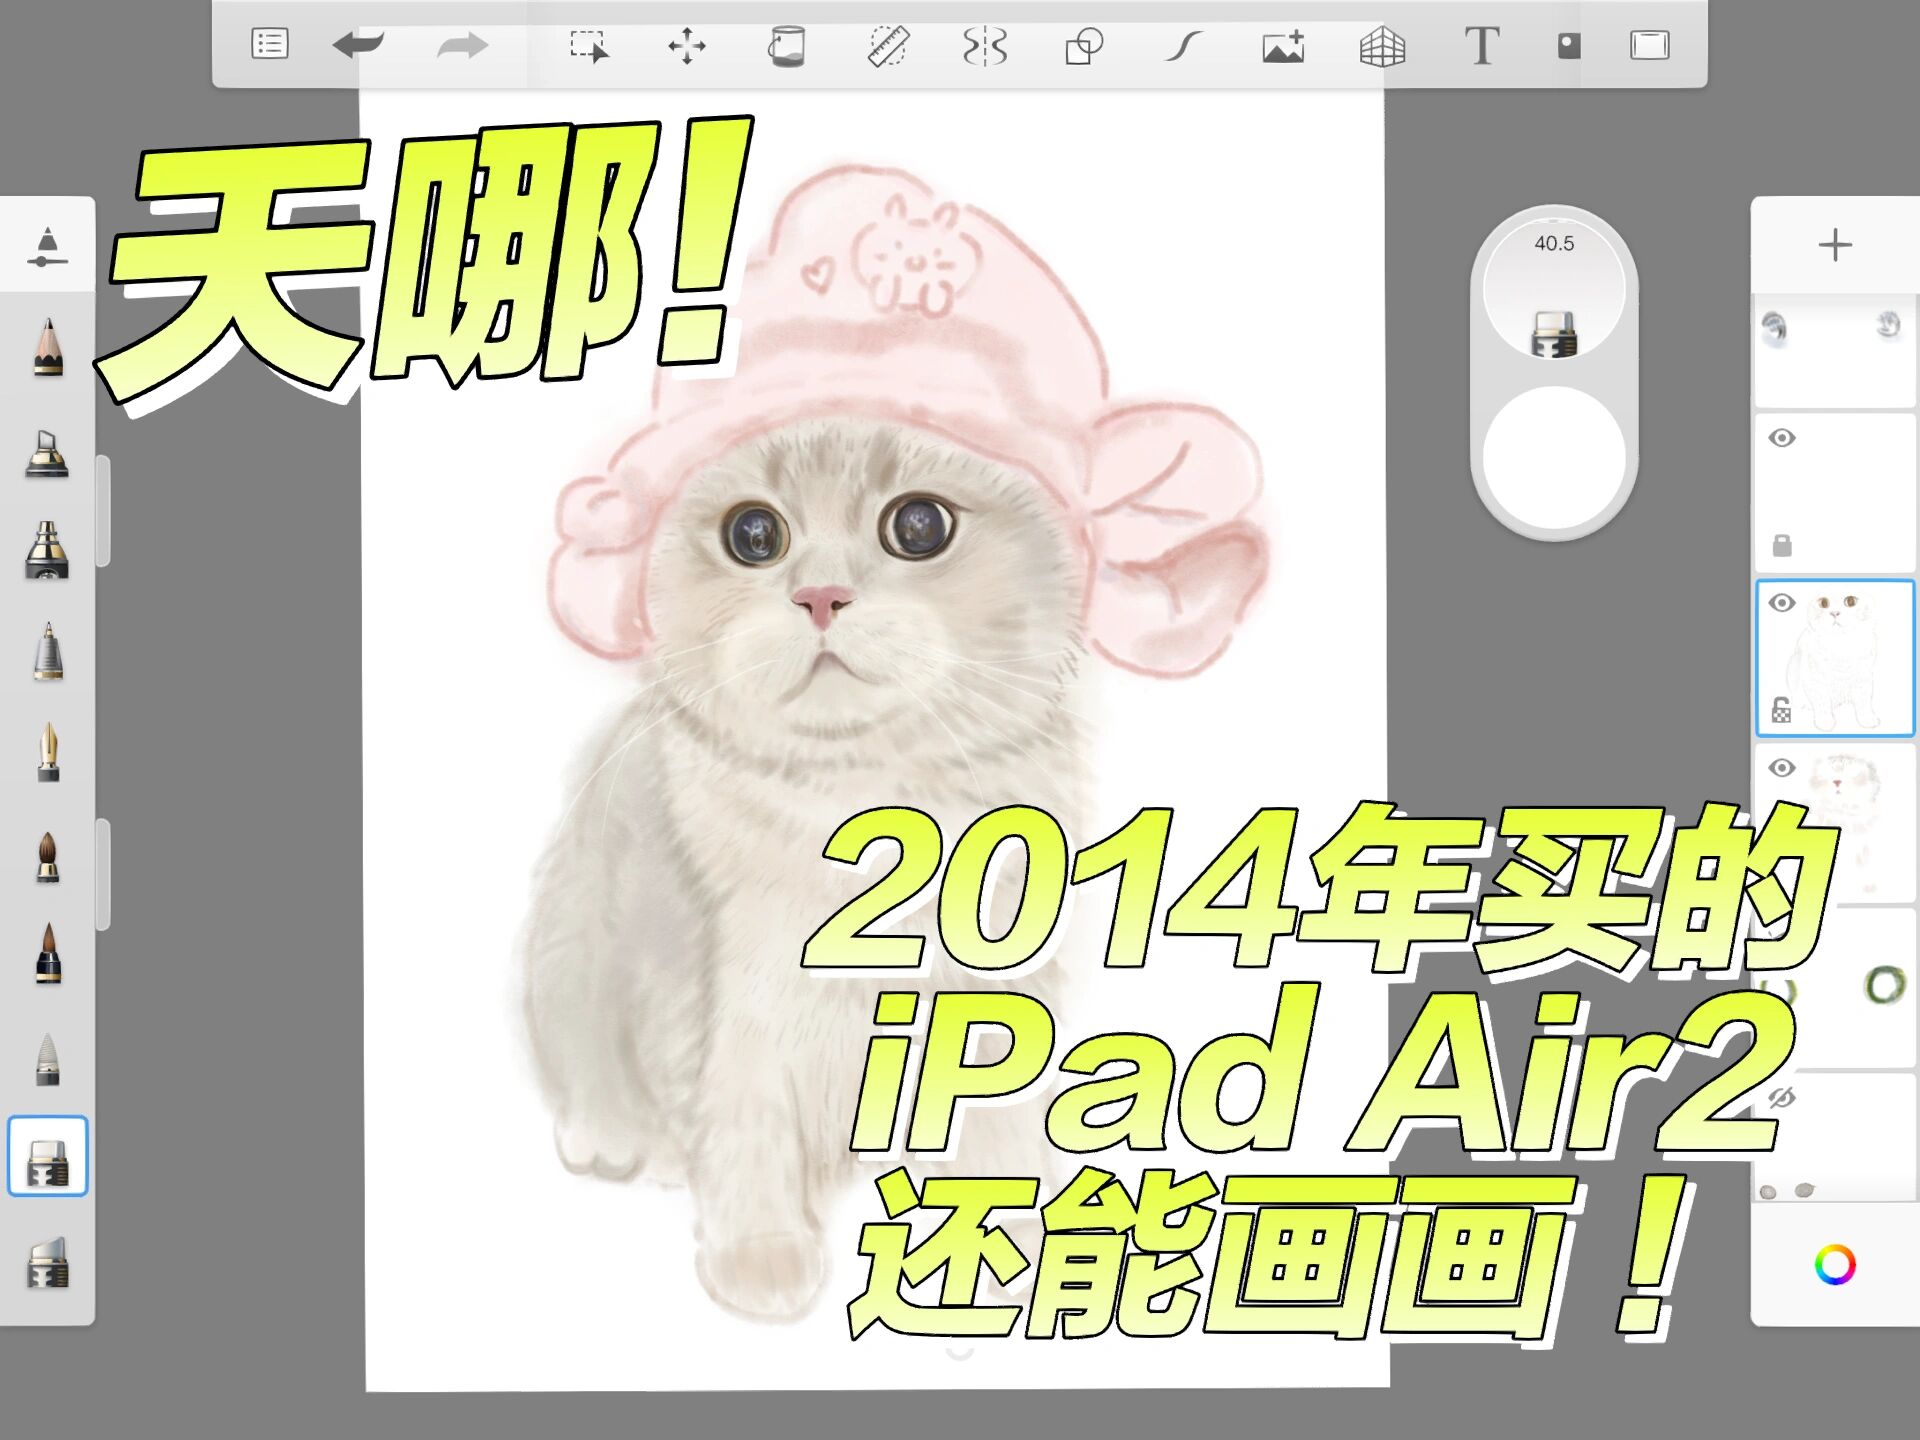Toggle visibility of the blank locked layer

click(1782, 438)
